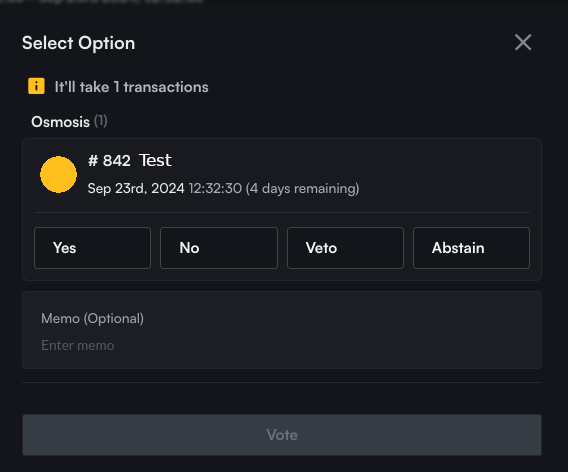Click the Enter memo input field
568x472 pixels.
pos(282,345)
